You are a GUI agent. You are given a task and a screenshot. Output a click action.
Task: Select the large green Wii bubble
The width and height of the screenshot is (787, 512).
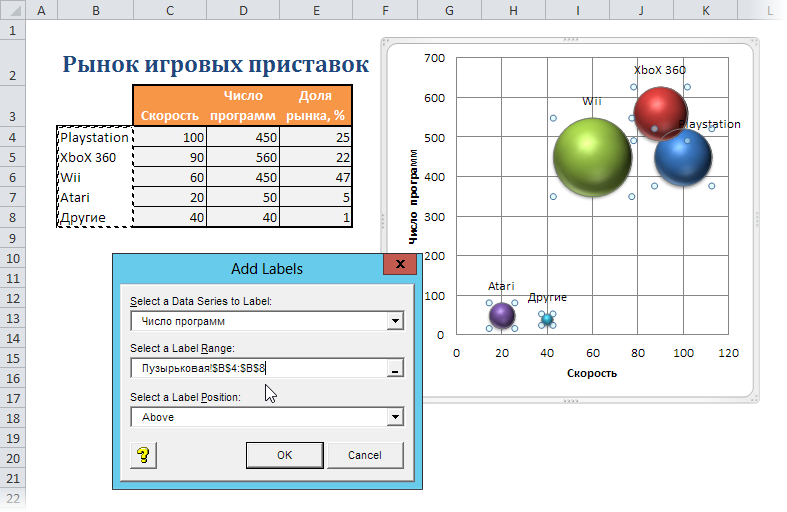(x=593, y=156)
